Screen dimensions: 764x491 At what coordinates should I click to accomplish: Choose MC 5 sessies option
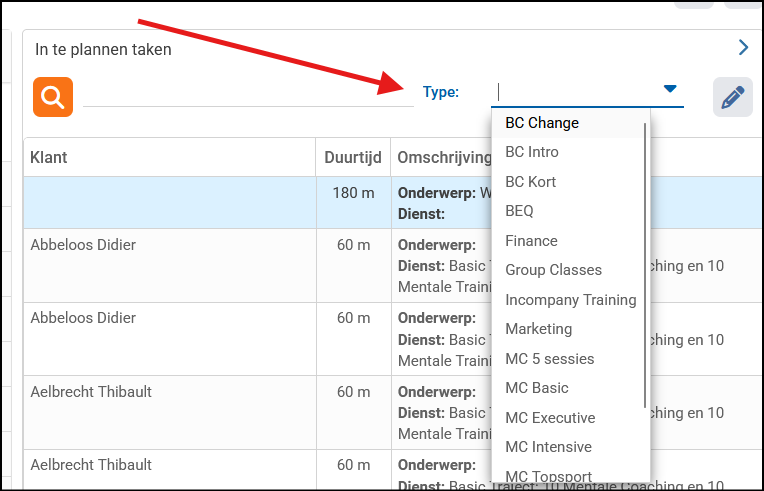(549, 359)
